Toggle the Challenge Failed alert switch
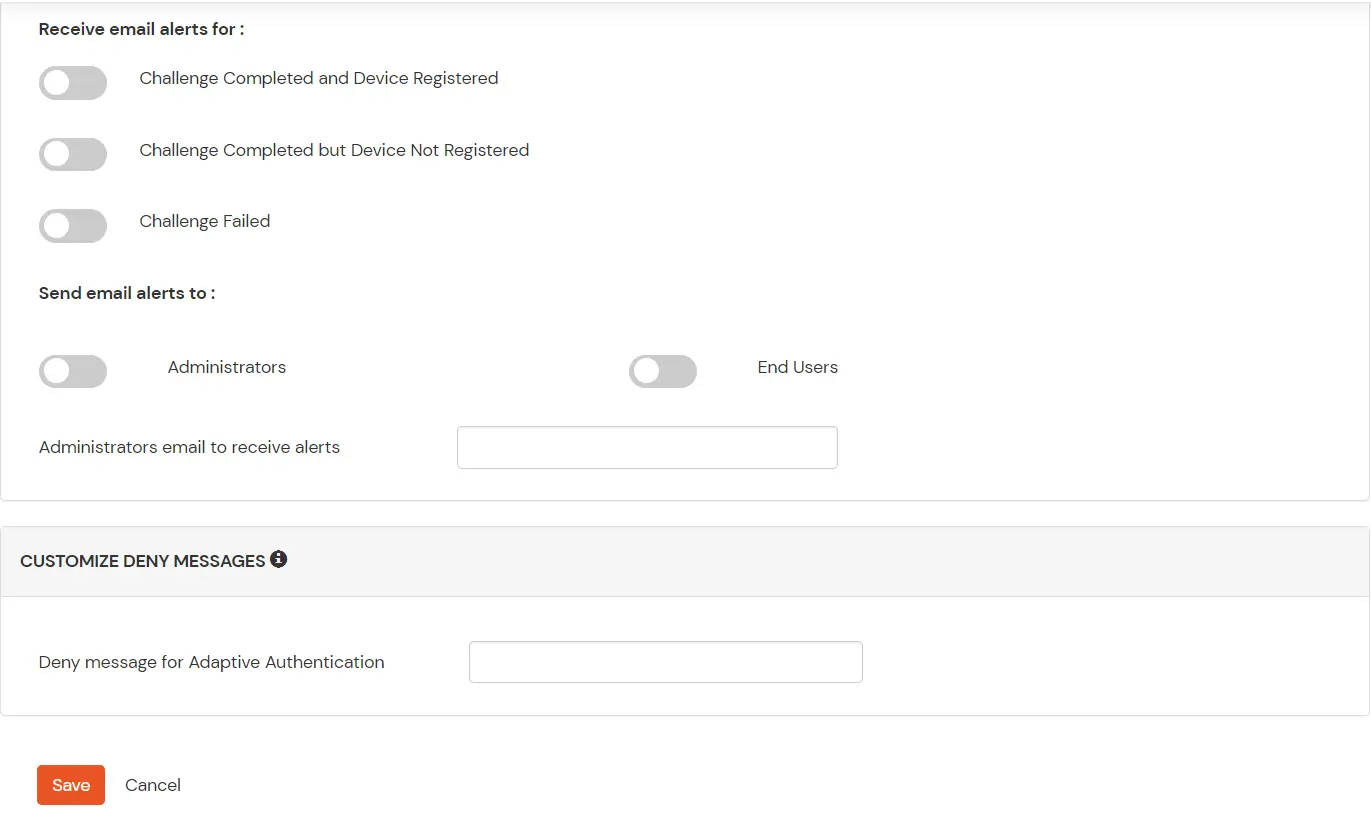This screenshot has width=1371, height=819. tap(73, 226)
